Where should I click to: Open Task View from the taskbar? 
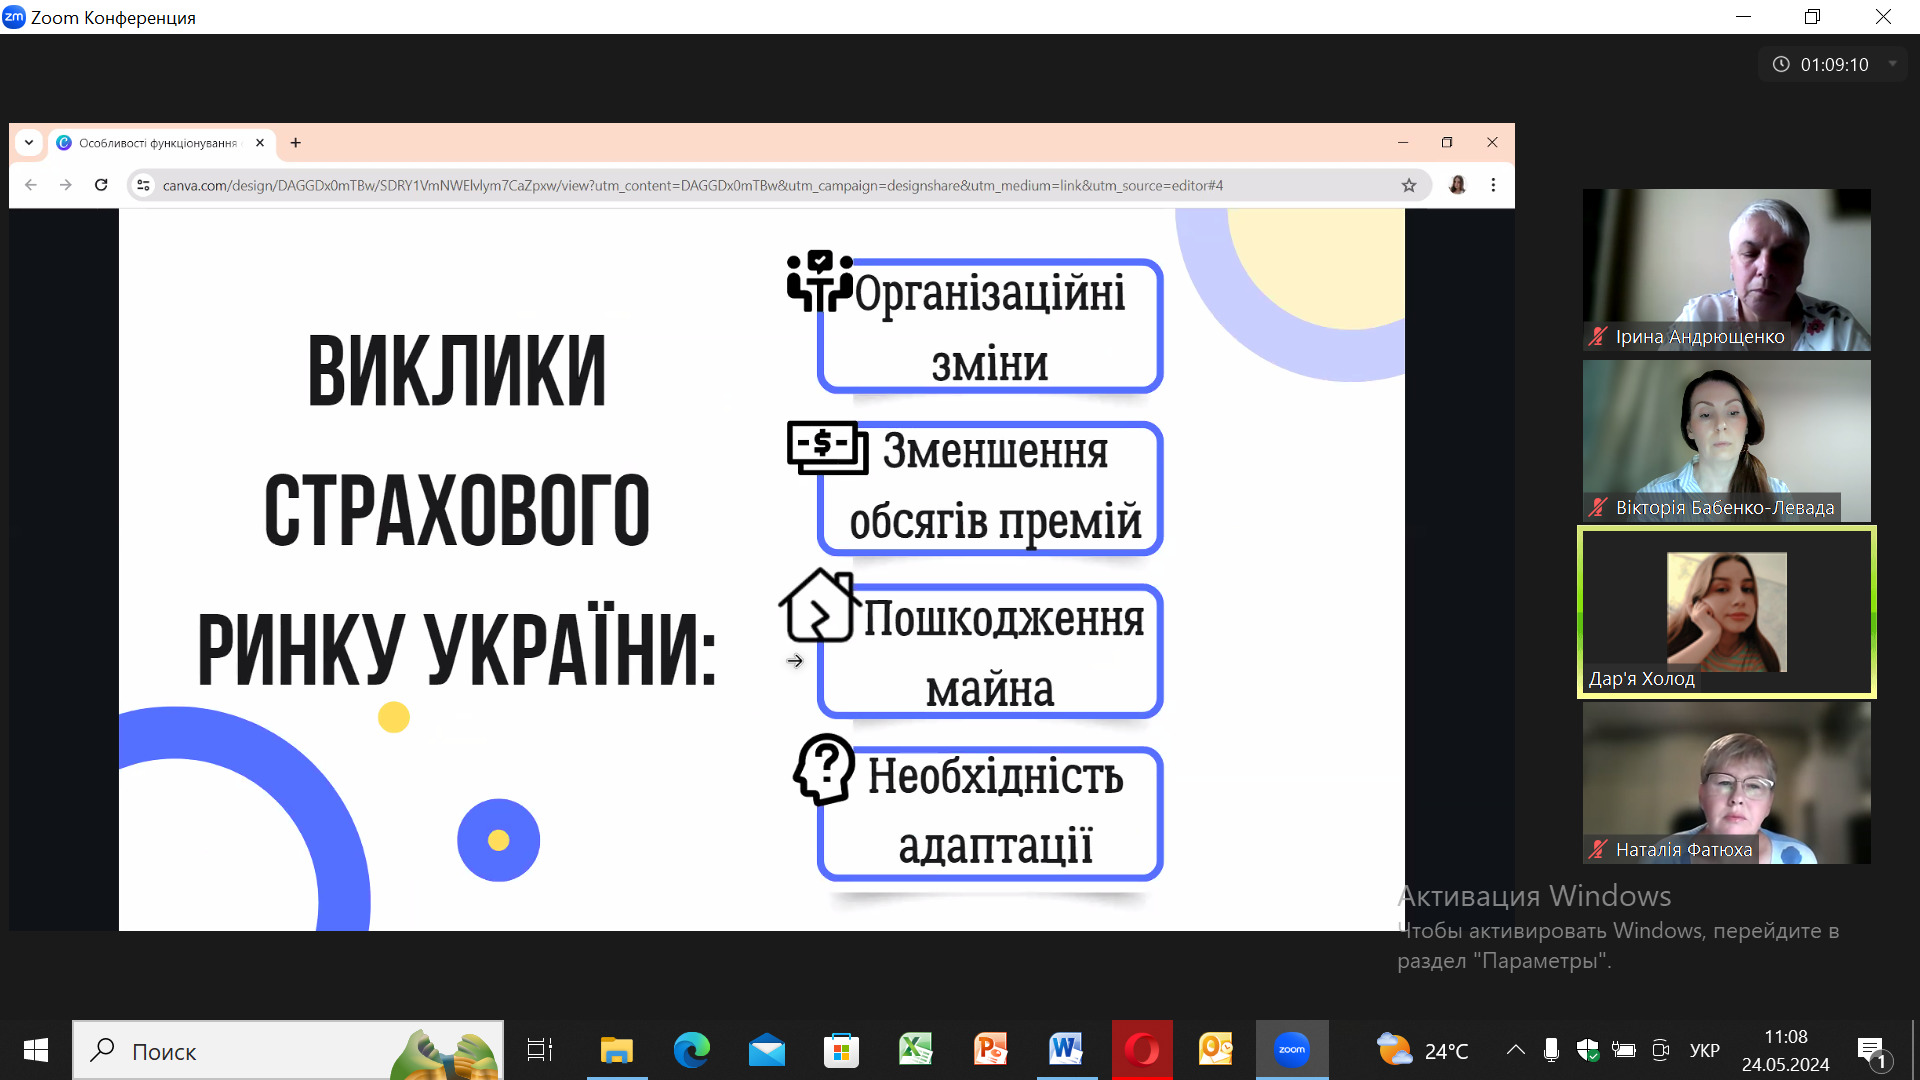pos(540,1050)
